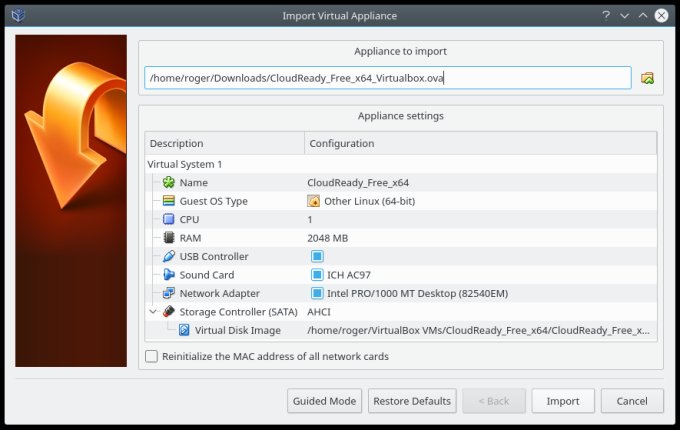Click the Virtual Disk Image label
This screenshot has width=680, height=430.
click(238, 330)
